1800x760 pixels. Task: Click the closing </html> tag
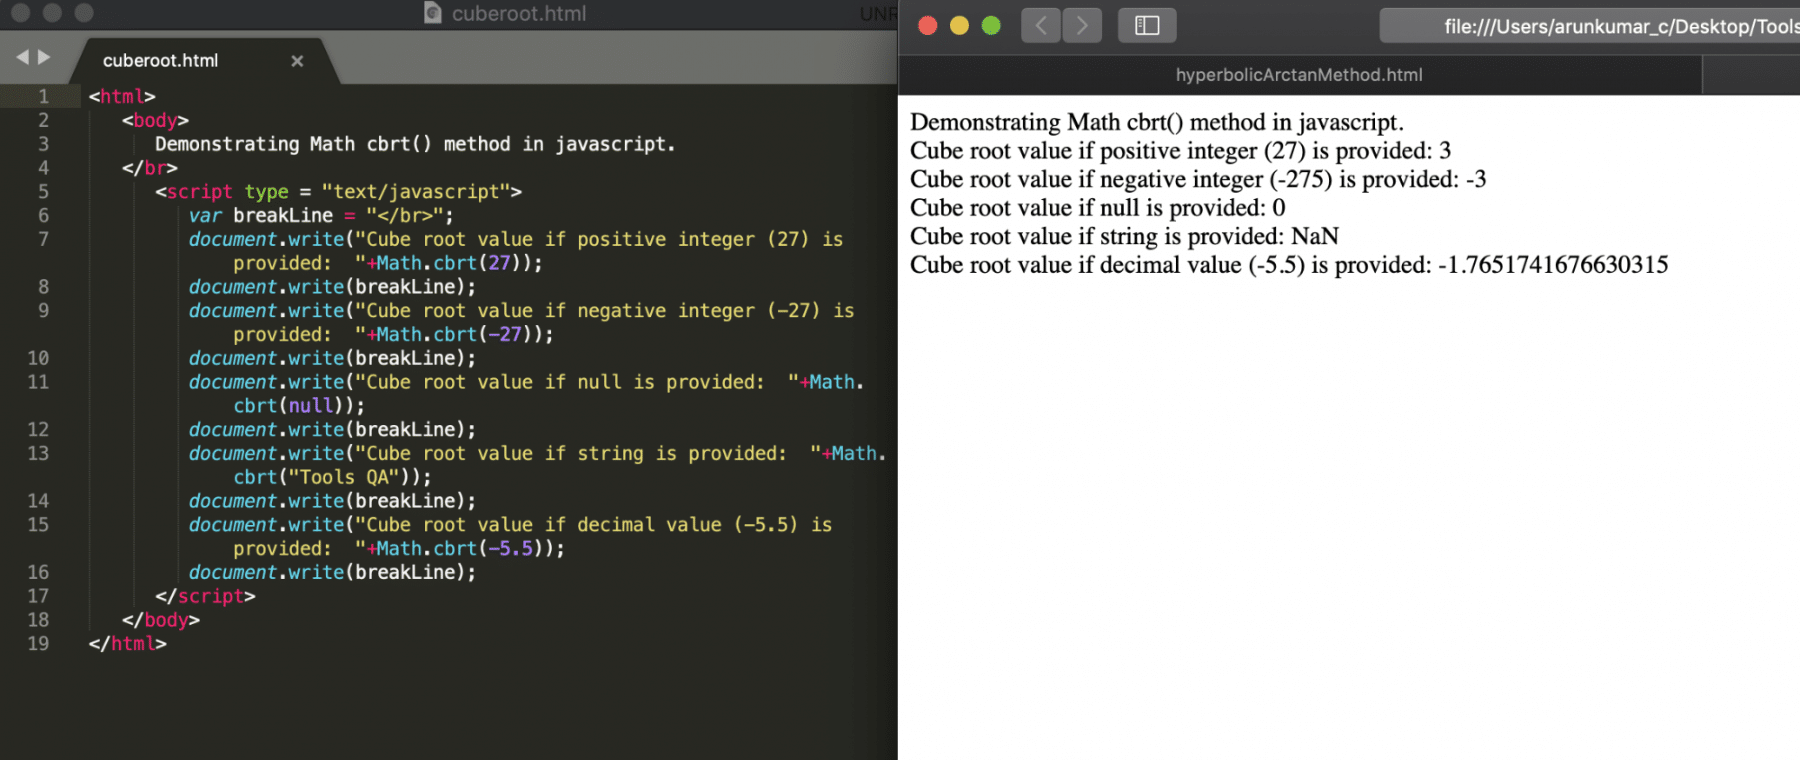127,643
